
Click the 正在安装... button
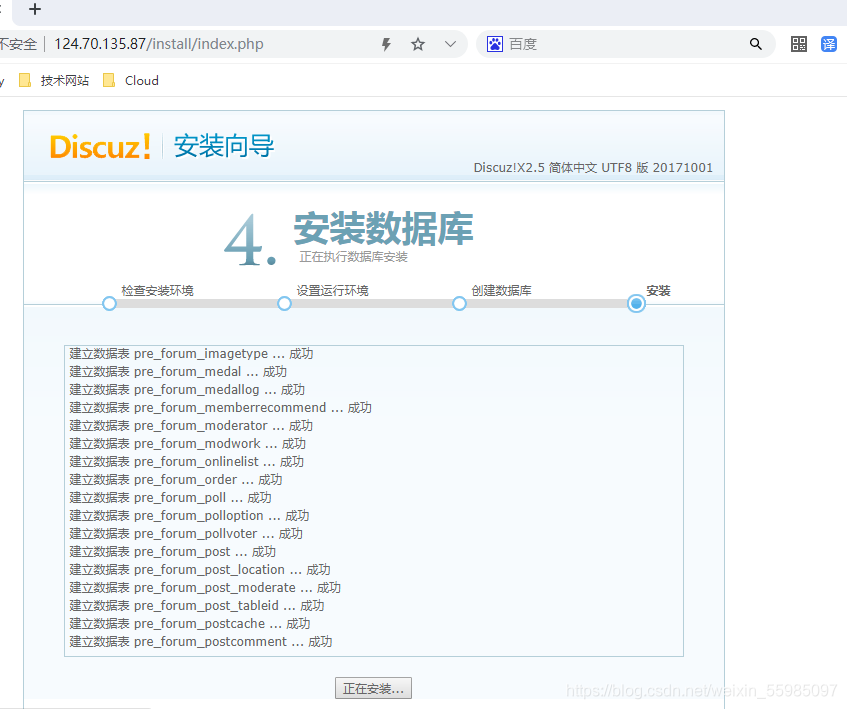[373, 688]
